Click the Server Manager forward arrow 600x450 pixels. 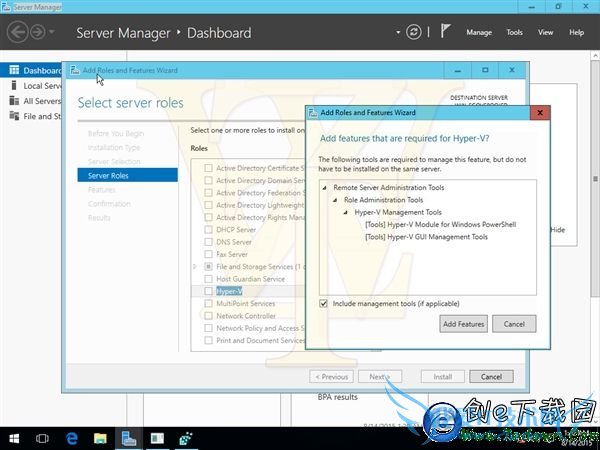(38, 32)
